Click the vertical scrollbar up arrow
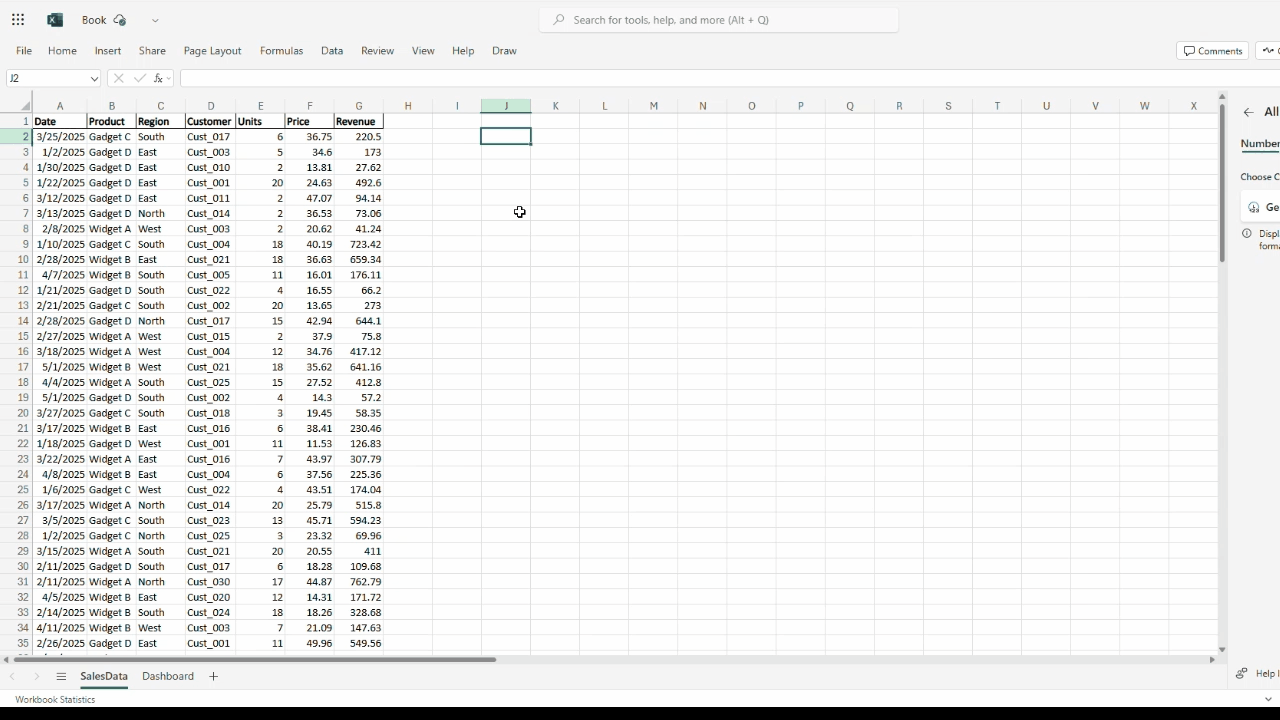The height and width of the screenshot is (720, 1280). [1222, 97]
